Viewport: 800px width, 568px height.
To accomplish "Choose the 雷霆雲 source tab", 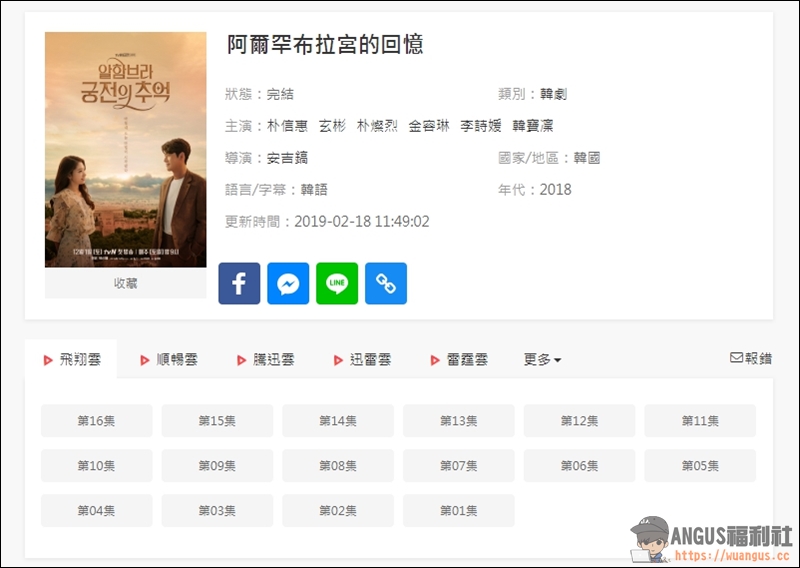I will [460, 360].
